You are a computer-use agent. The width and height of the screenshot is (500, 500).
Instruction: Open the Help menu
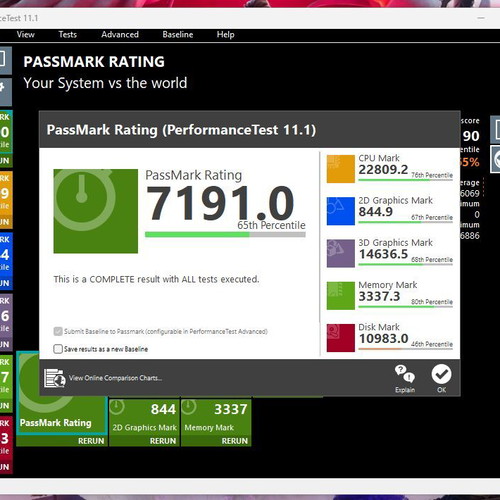point(225,35)
